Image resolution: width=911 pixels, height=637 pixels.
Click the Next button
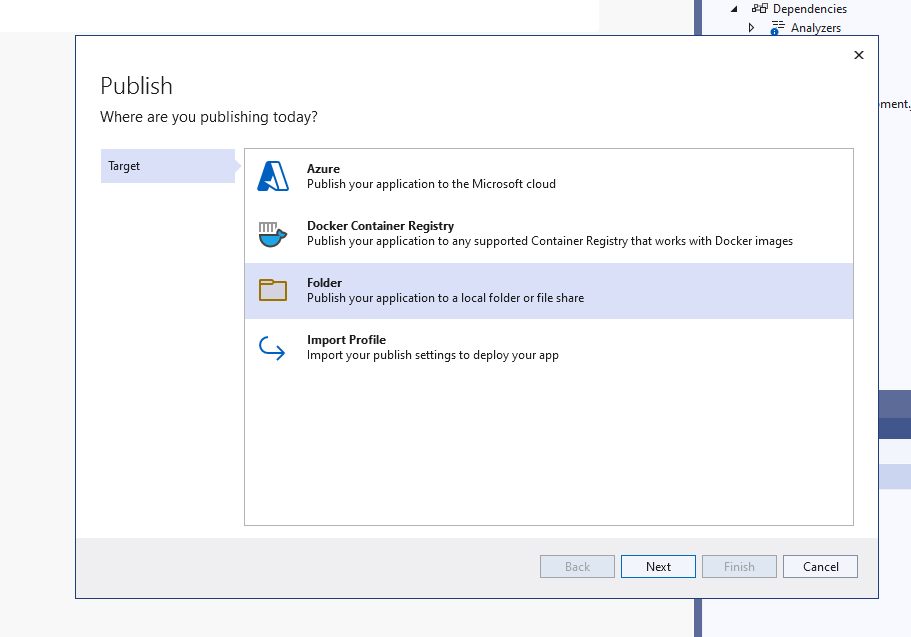coord(658,567)
